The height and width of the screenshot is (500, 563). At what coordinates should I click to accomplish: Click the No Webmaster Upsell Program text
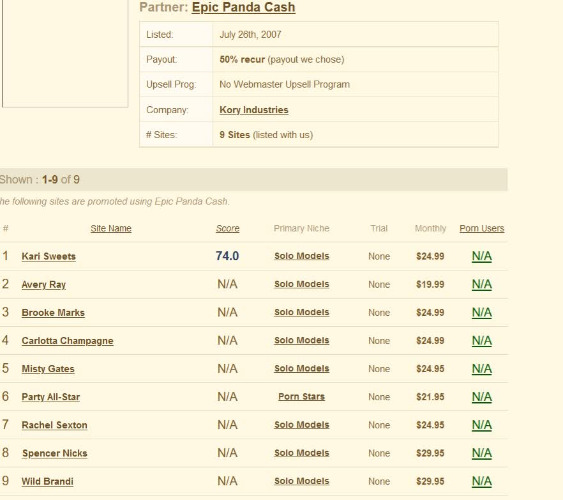tap(284, 84)
